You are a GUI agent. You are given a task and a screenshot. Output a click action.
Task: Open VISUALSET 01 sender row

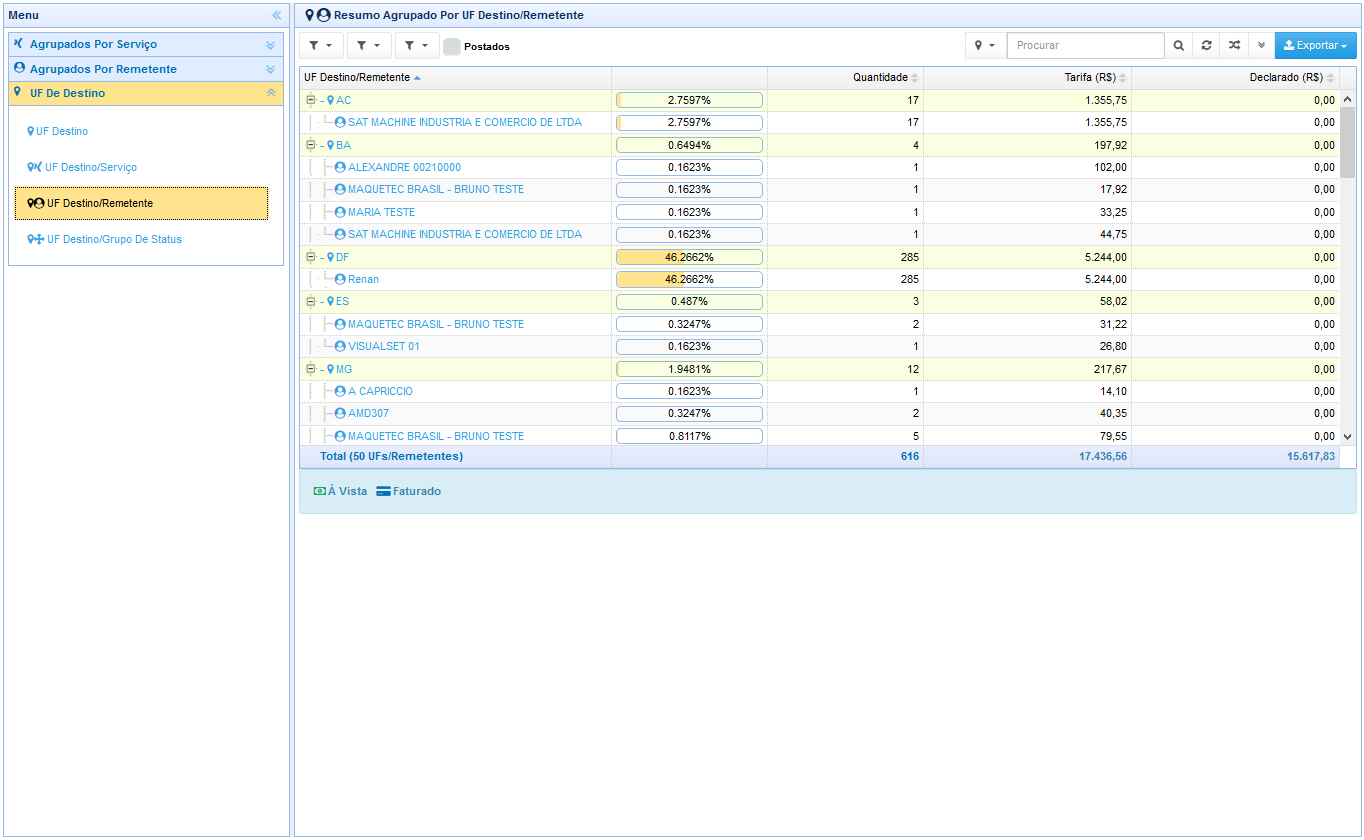click(x=383, y=346)
